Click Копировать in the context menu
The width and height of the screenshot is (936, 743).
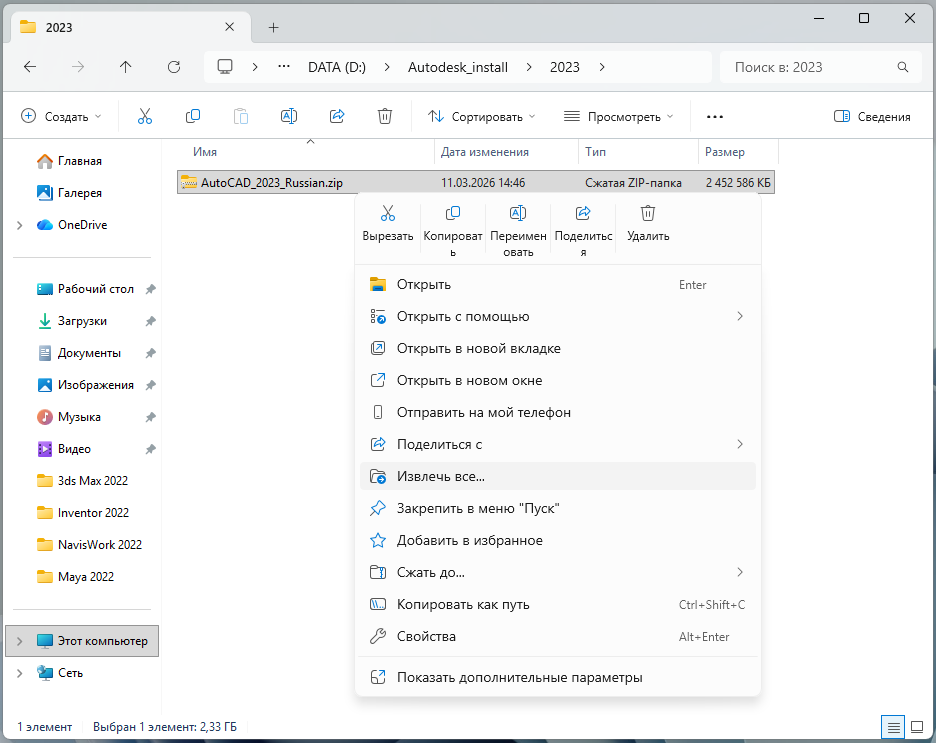point(452,230)
